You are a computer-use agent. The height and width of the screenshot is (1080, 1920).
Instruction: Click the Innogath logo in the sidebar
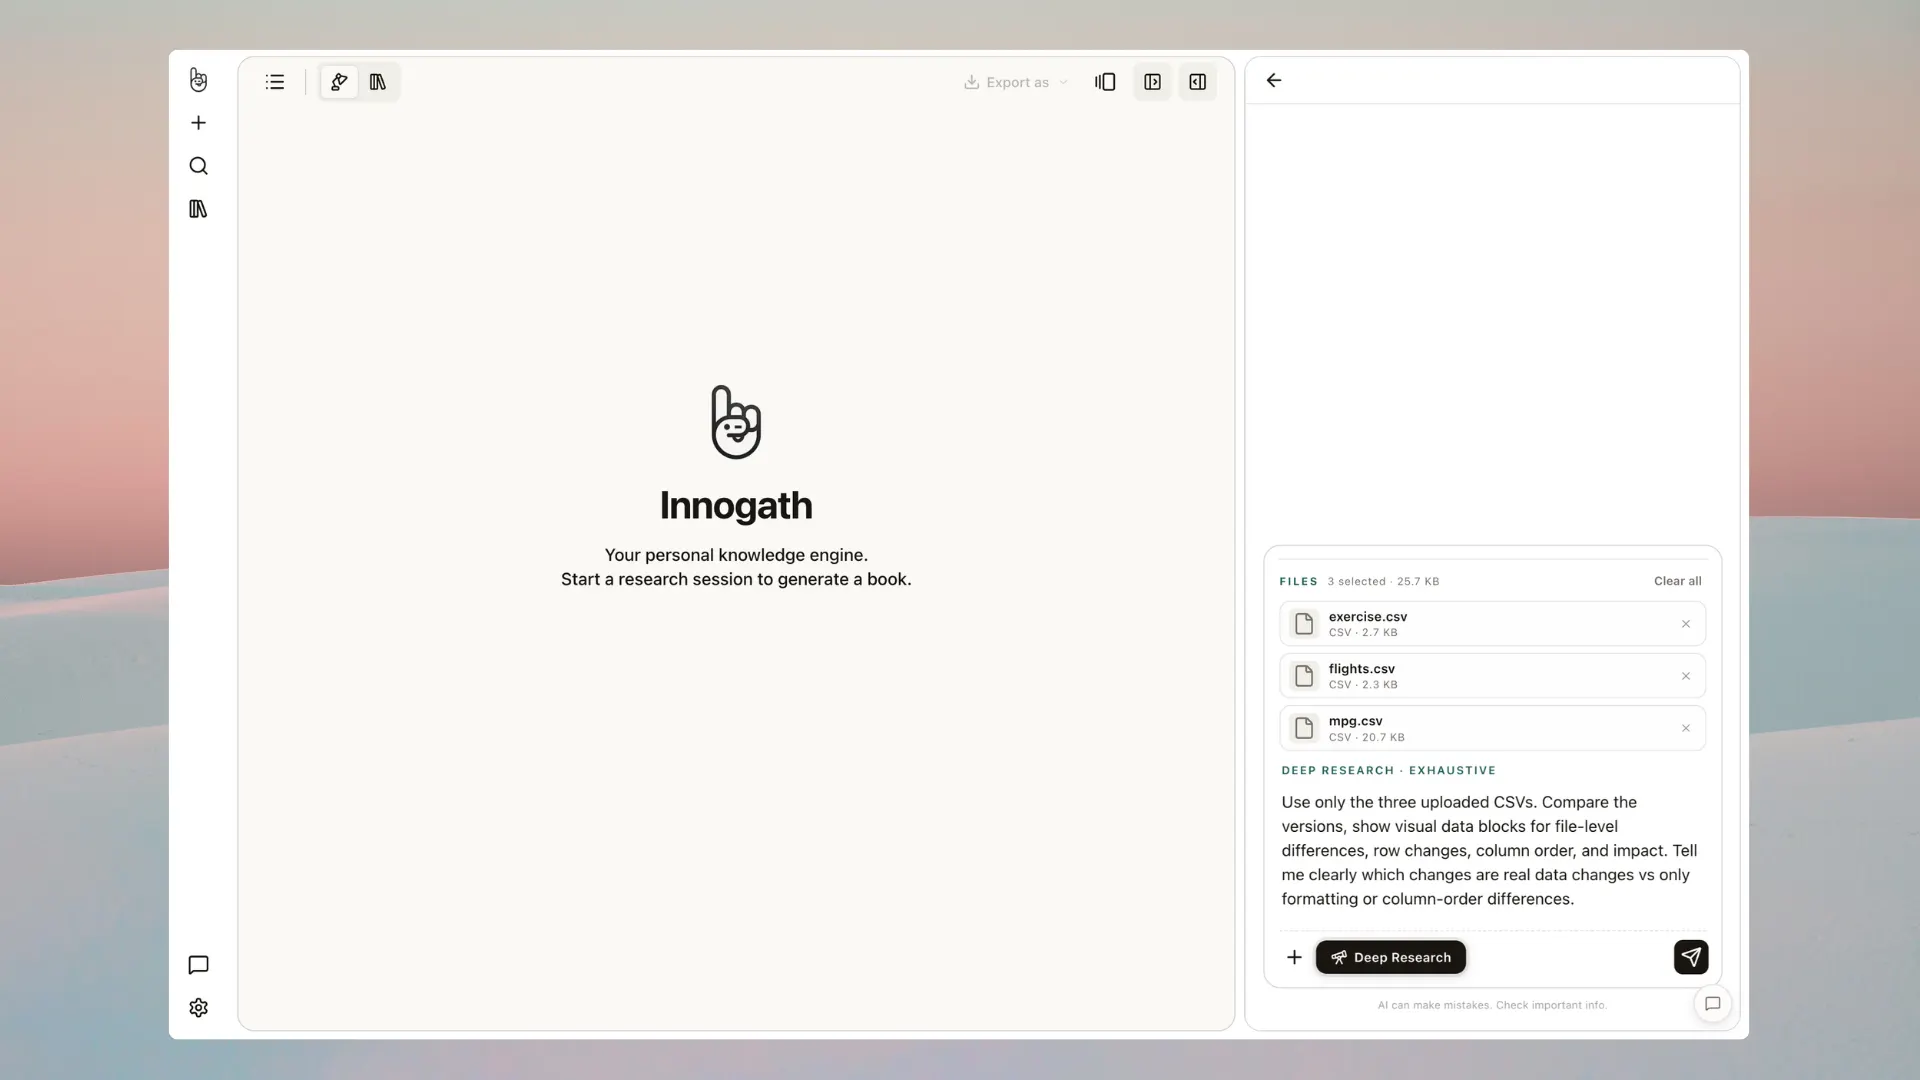point(198,80)
